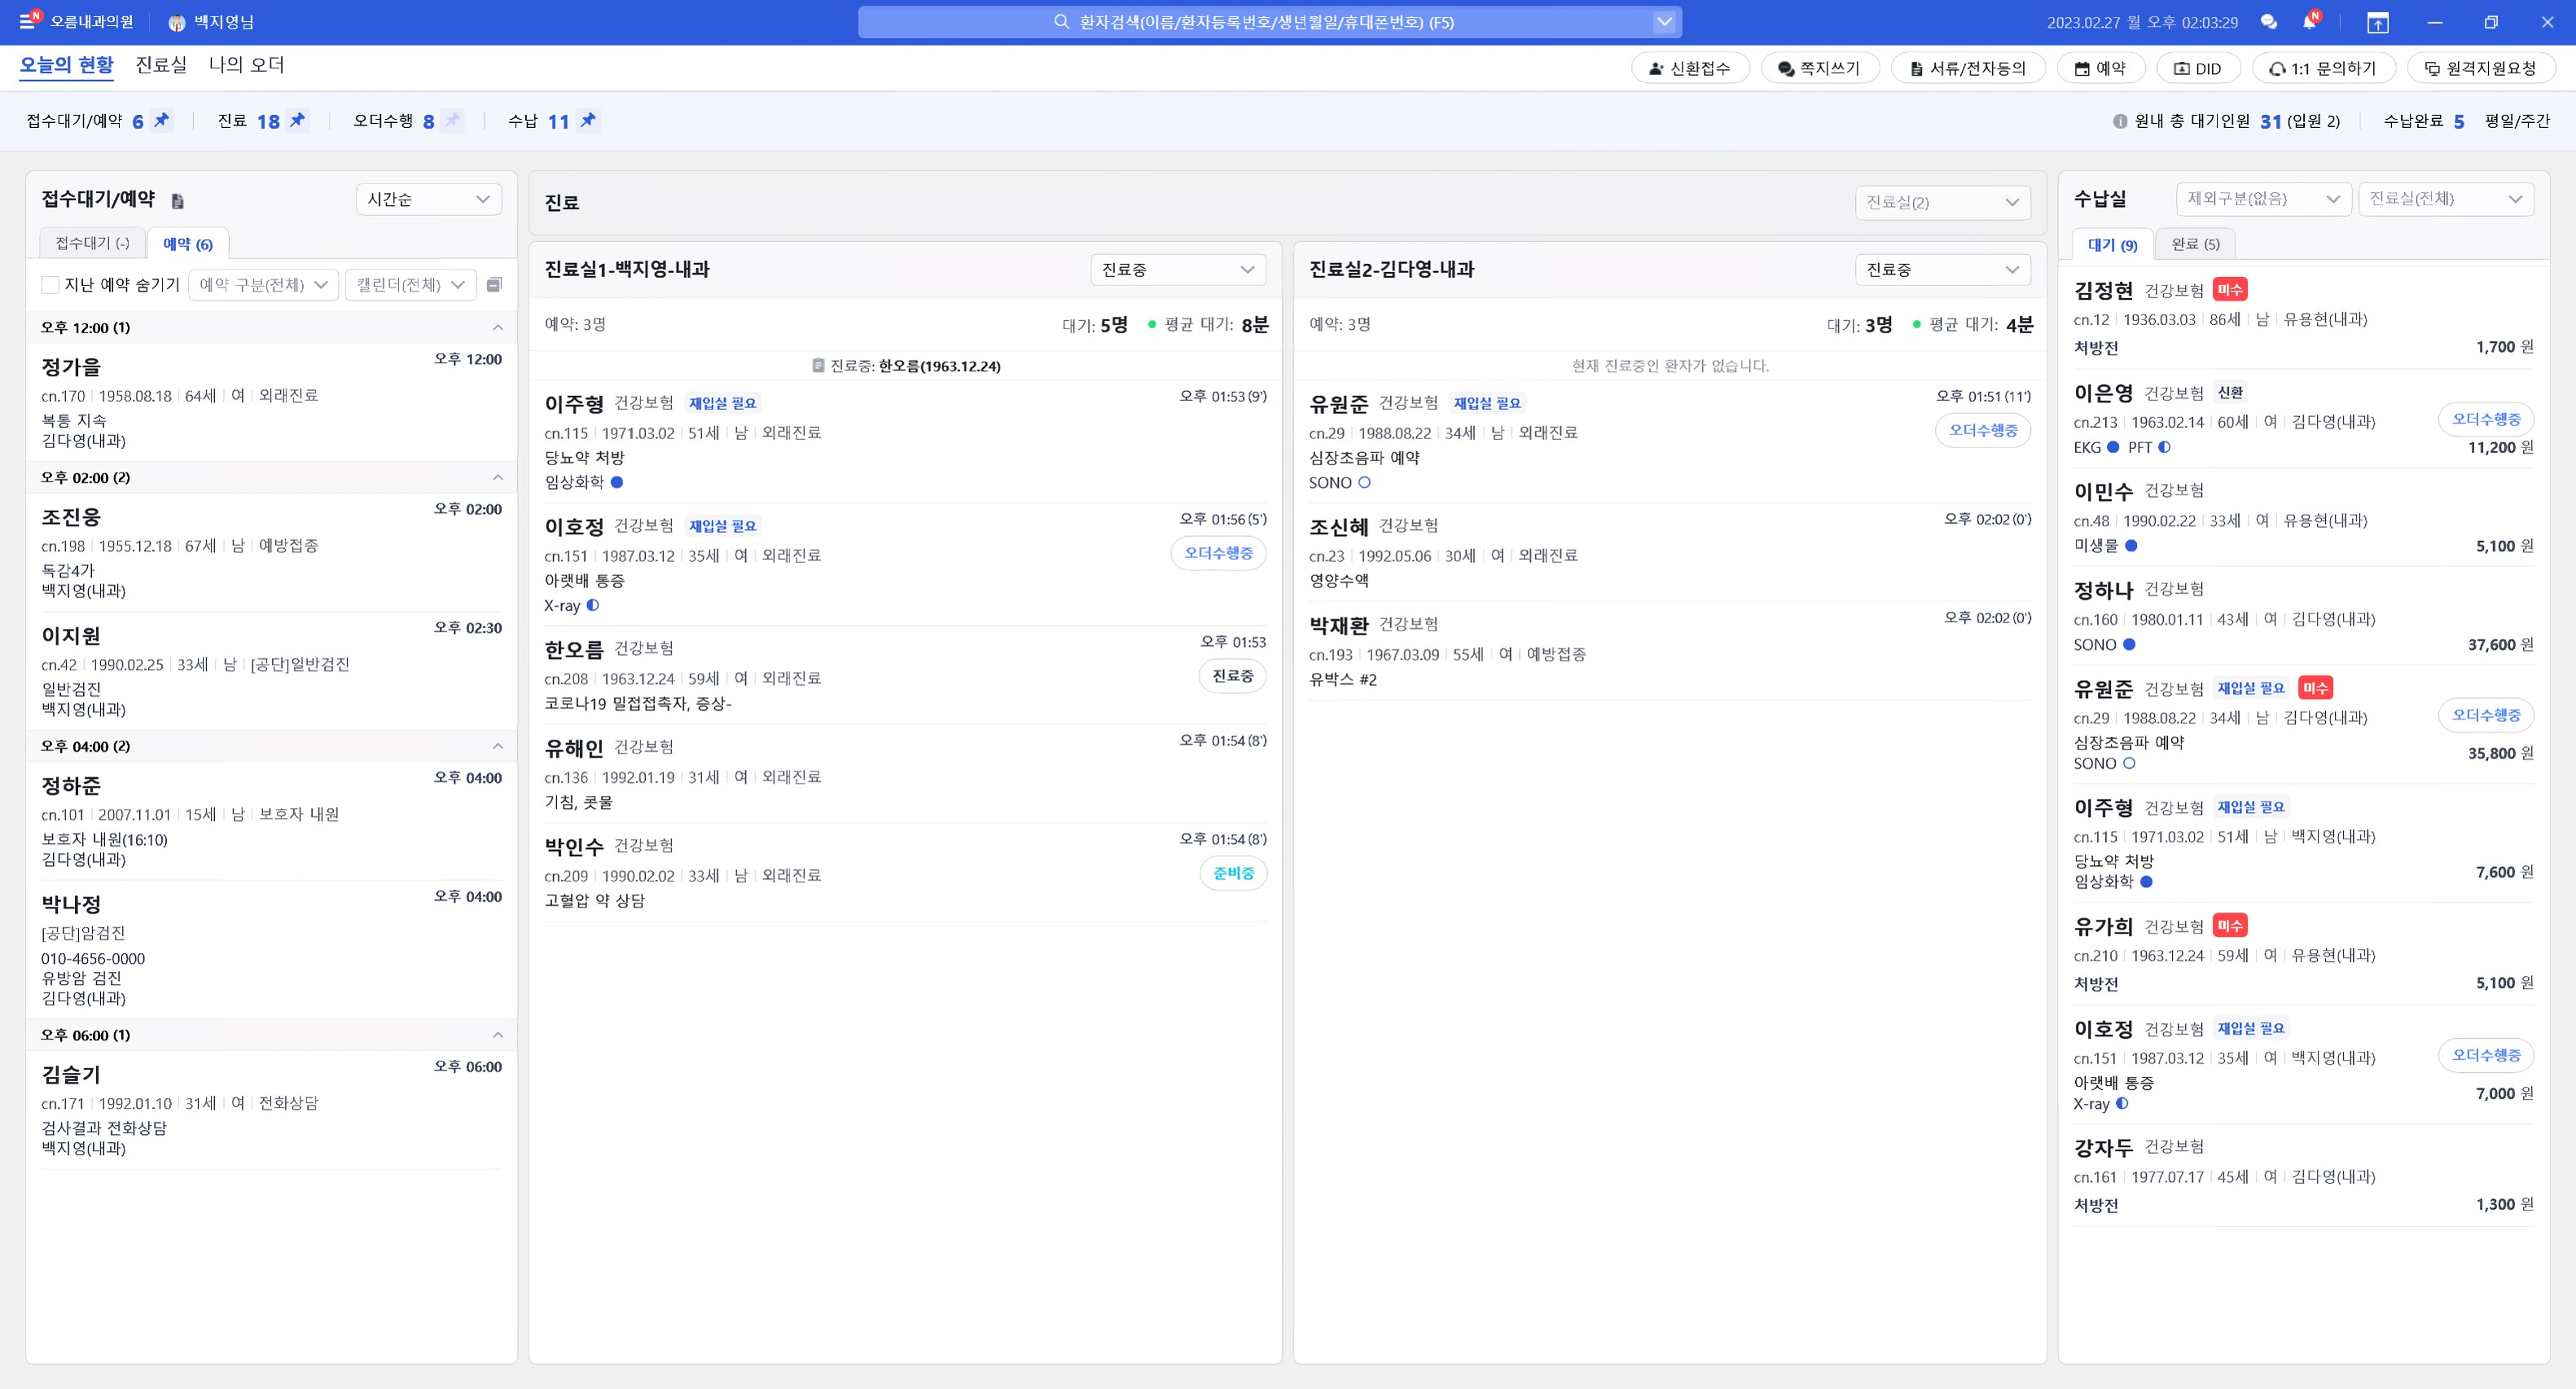Toggle the pin next to 수납 11

tap(588, 120)
